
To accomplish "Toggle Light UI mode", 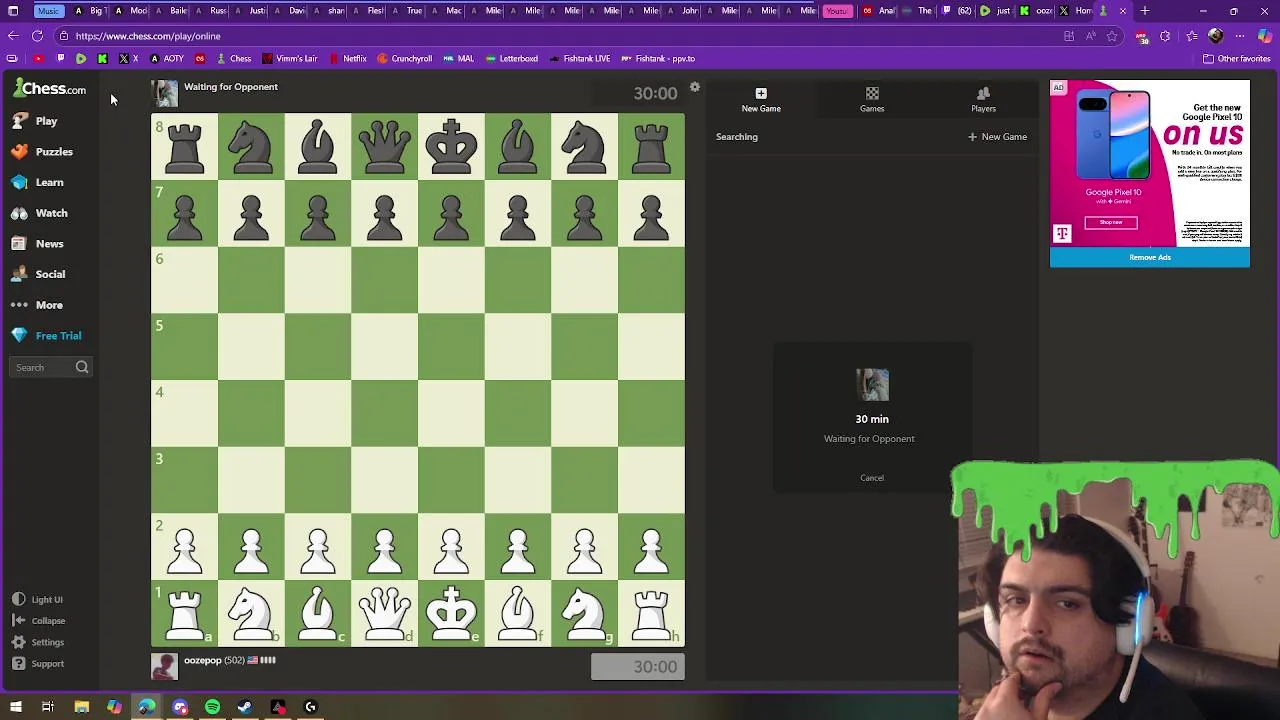I will [x=38, y=600].
